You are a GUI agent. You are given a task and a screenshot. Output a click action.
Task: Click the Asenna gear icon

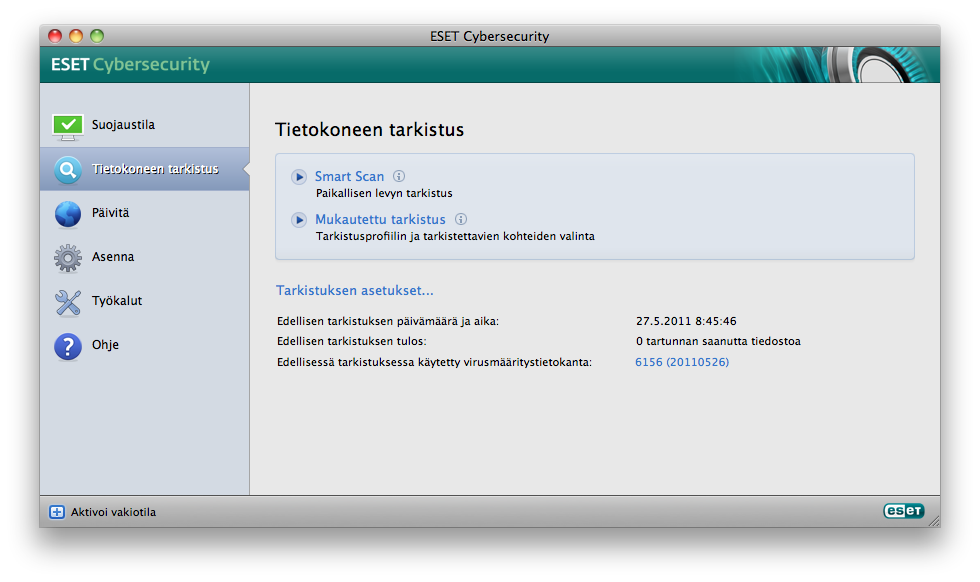(x=68, y=258)
